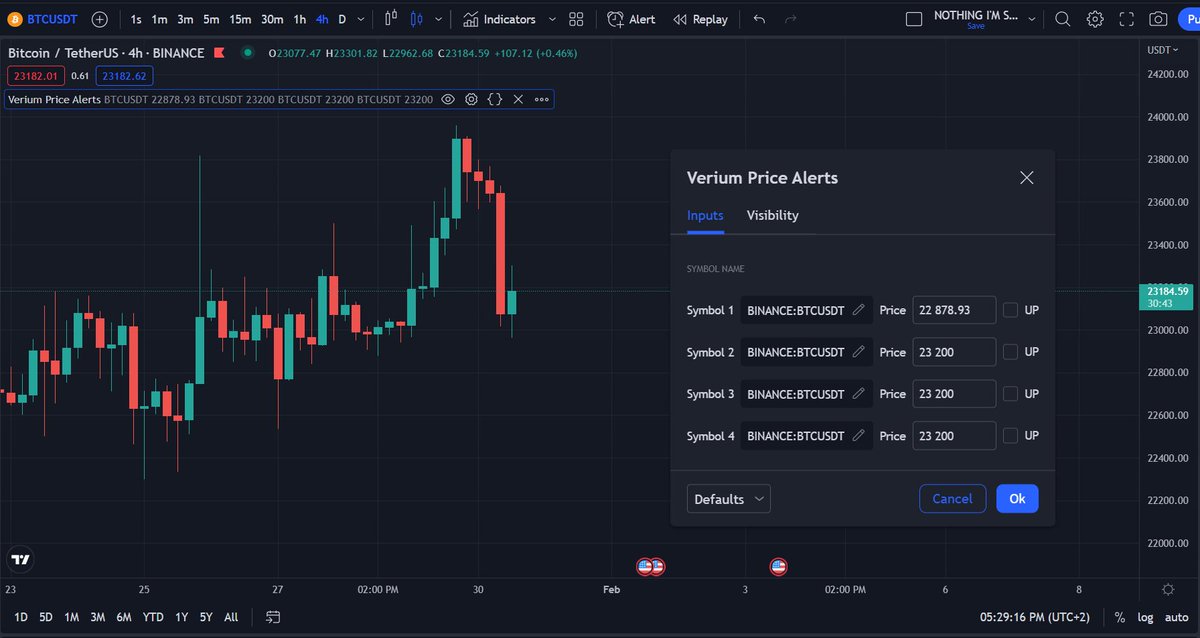Open Verium Price Alerts indicator settings gear
1200x638 pixels.
[x=471, y=99]
